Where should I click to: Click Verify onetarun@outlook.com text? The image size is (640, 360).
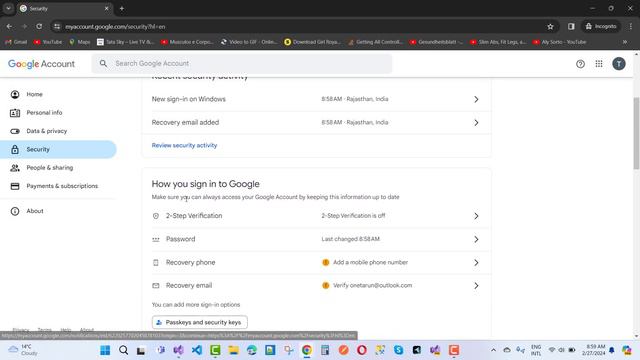point(372,285)
